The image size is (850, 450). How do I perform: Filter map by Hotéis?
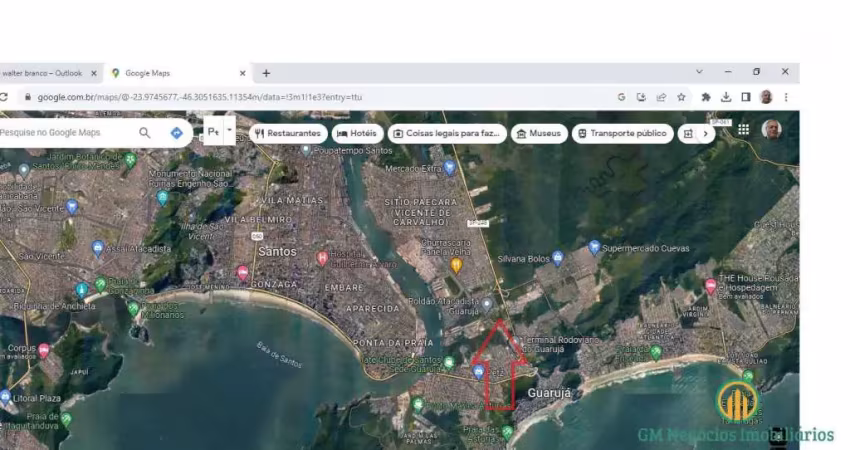pyautogui.click(x=357, y=133)
